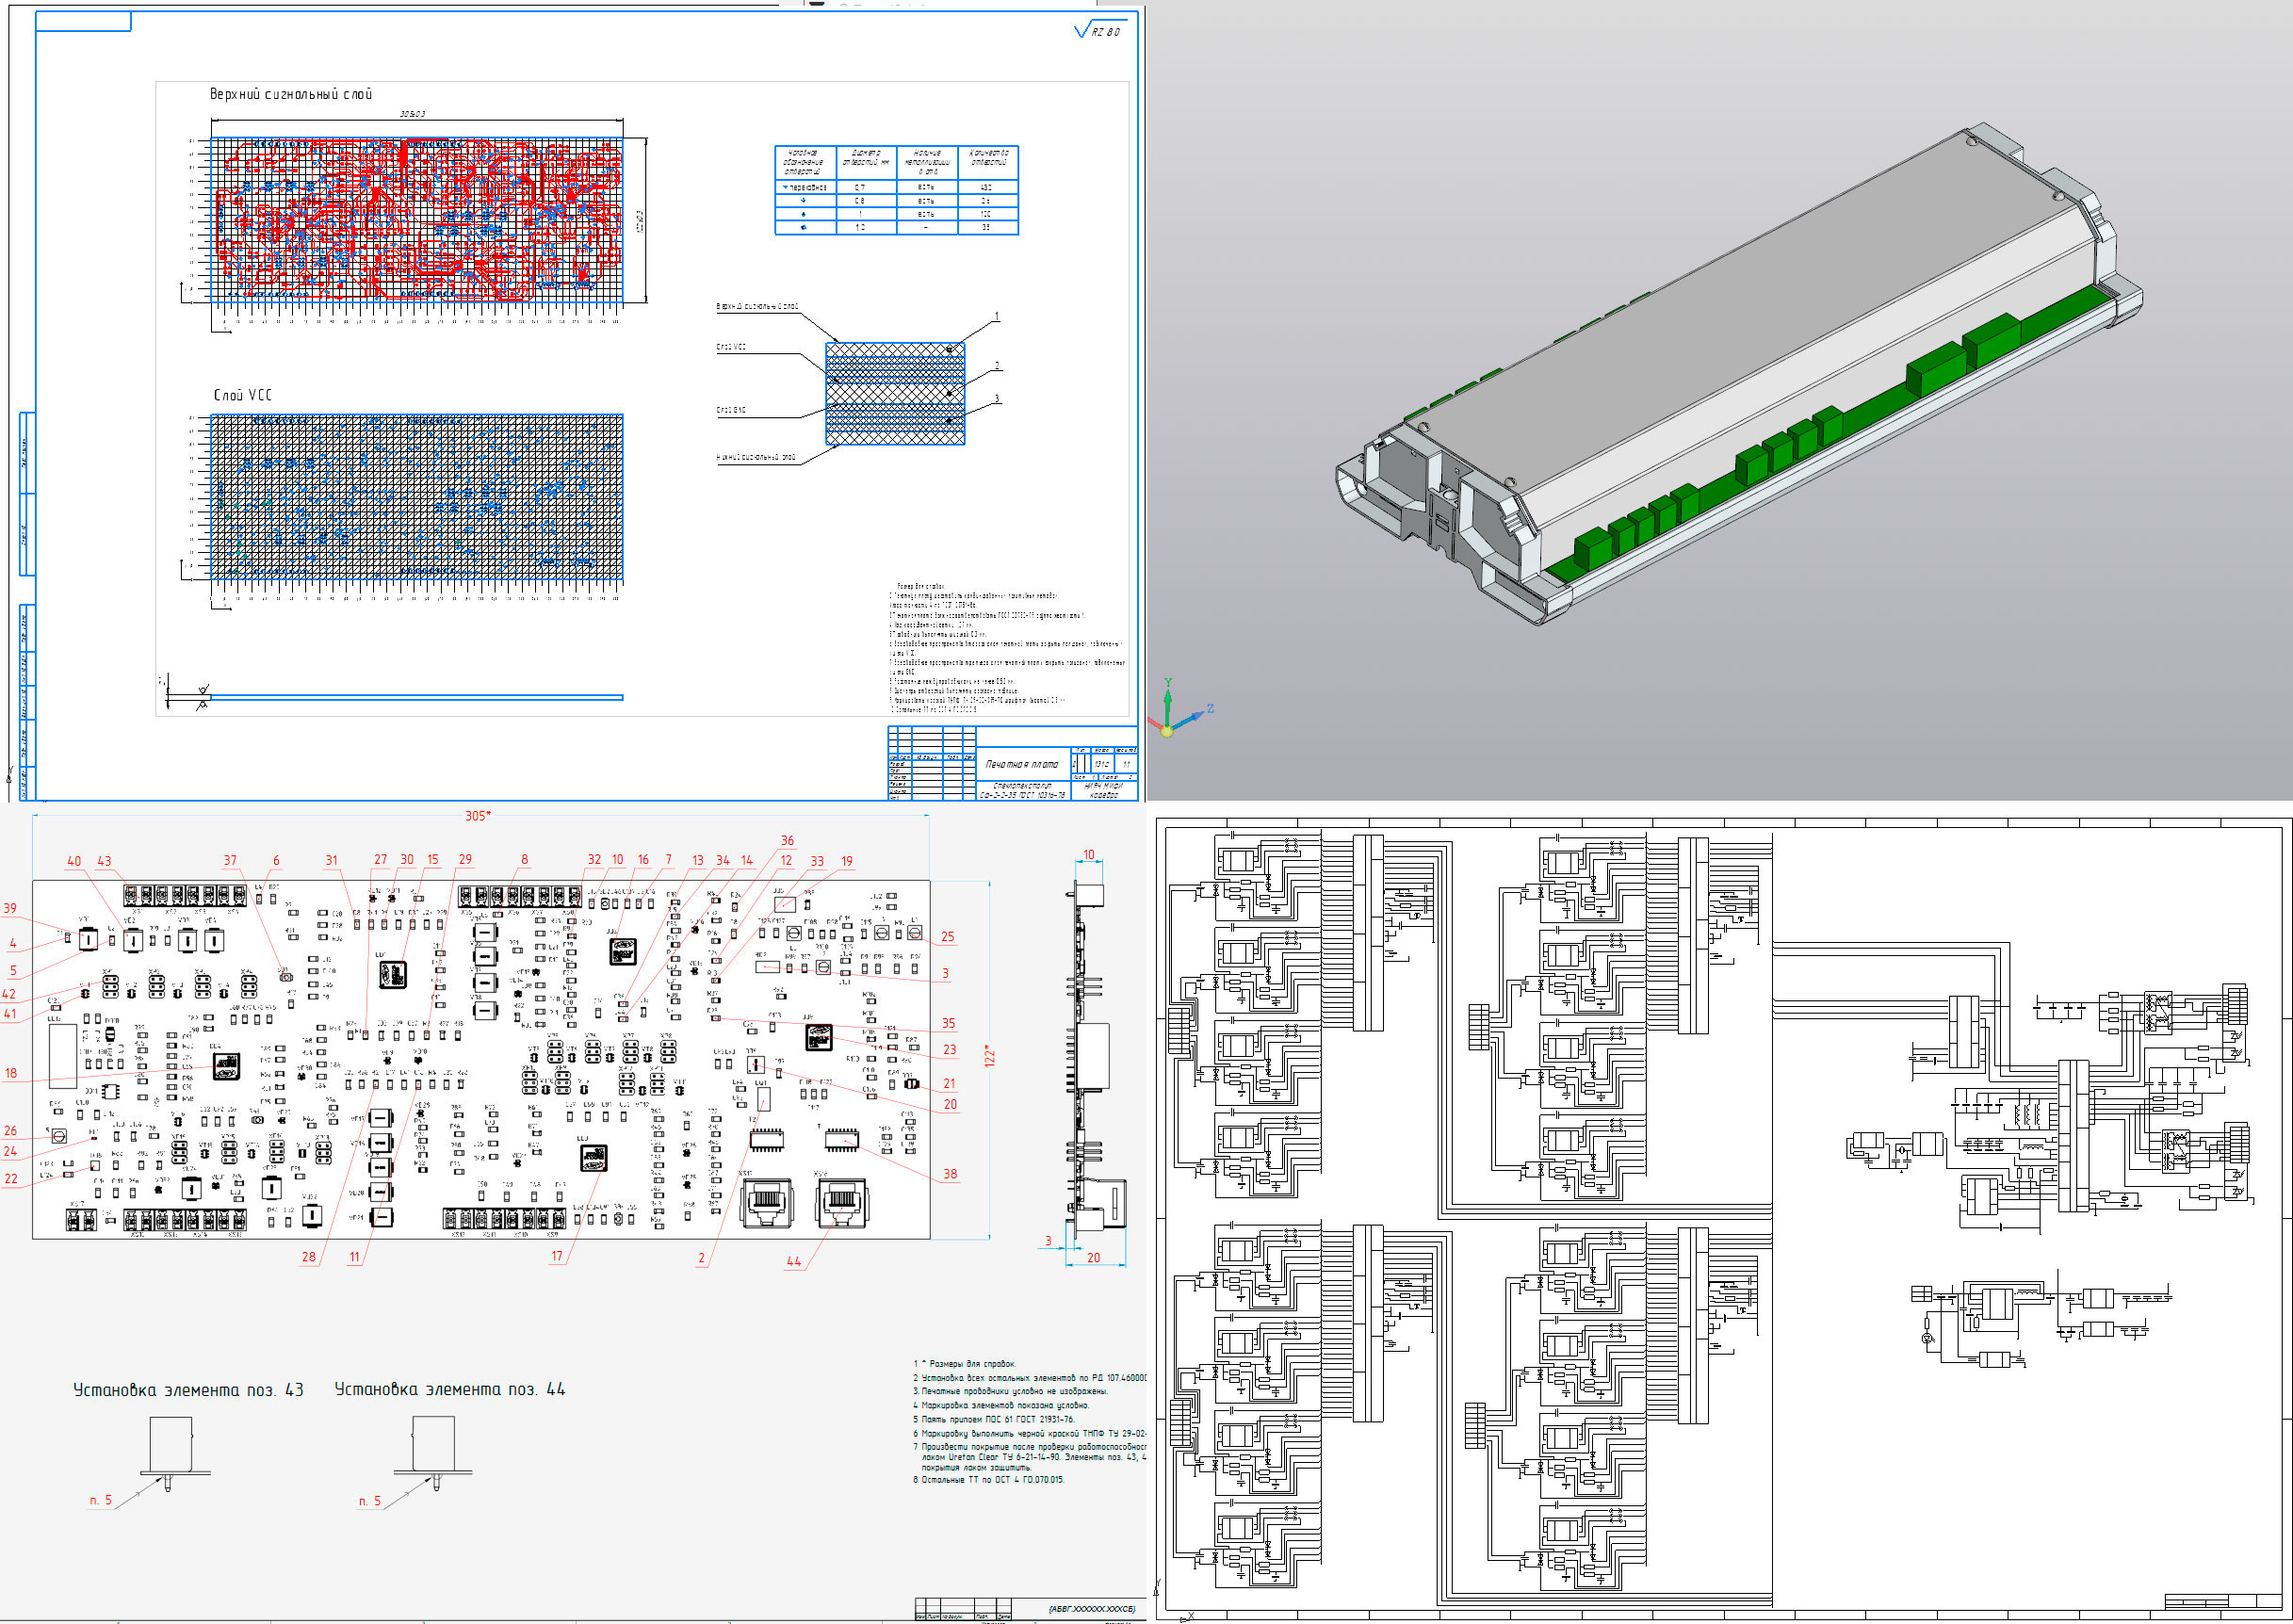This screenshot has width=2293, height=1624.
Task: Click note '8 Остальные ТТ по ОСТ 4 ГО.070.015'
Action: point(988,1479)
